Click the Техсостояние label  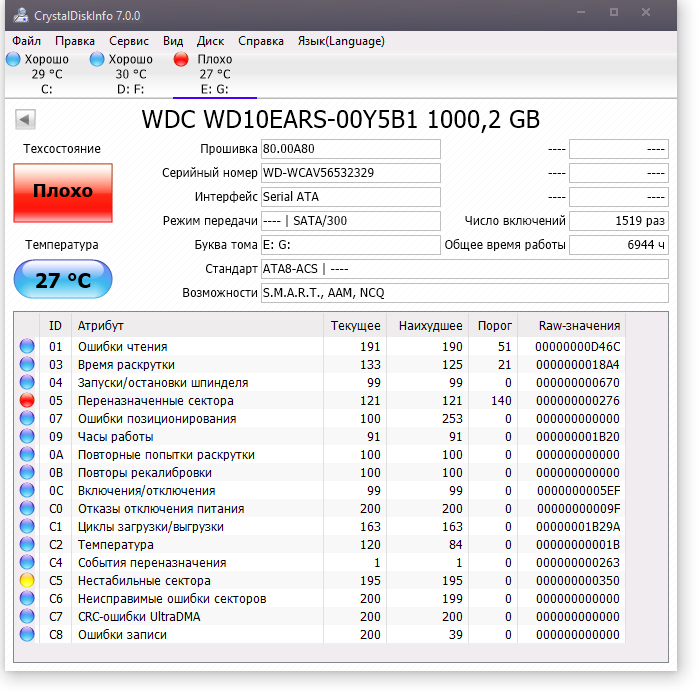click(62, 149)
